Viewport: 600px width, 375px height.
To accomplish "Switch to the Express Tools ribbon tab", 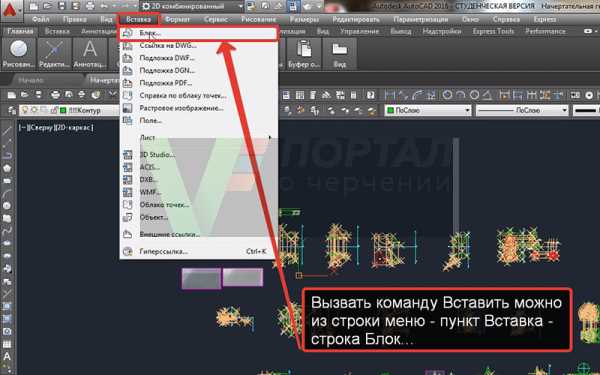I will click(x=493, y=31).
